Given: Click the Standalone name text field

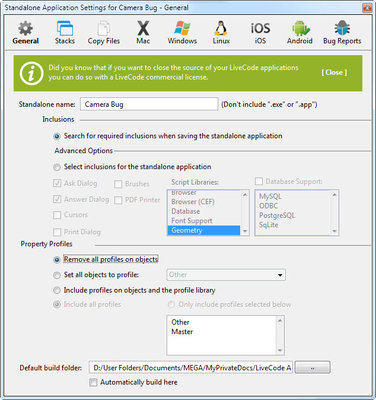Looking at the screenshot, I should tap(149, 104).
